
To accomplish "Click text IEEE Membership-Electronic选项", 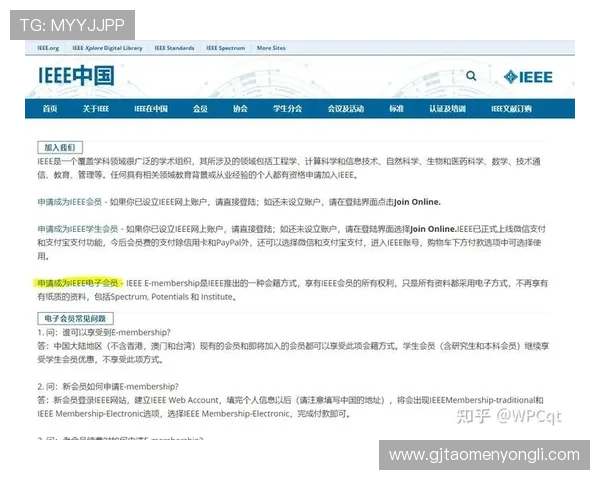I will 98,414.
